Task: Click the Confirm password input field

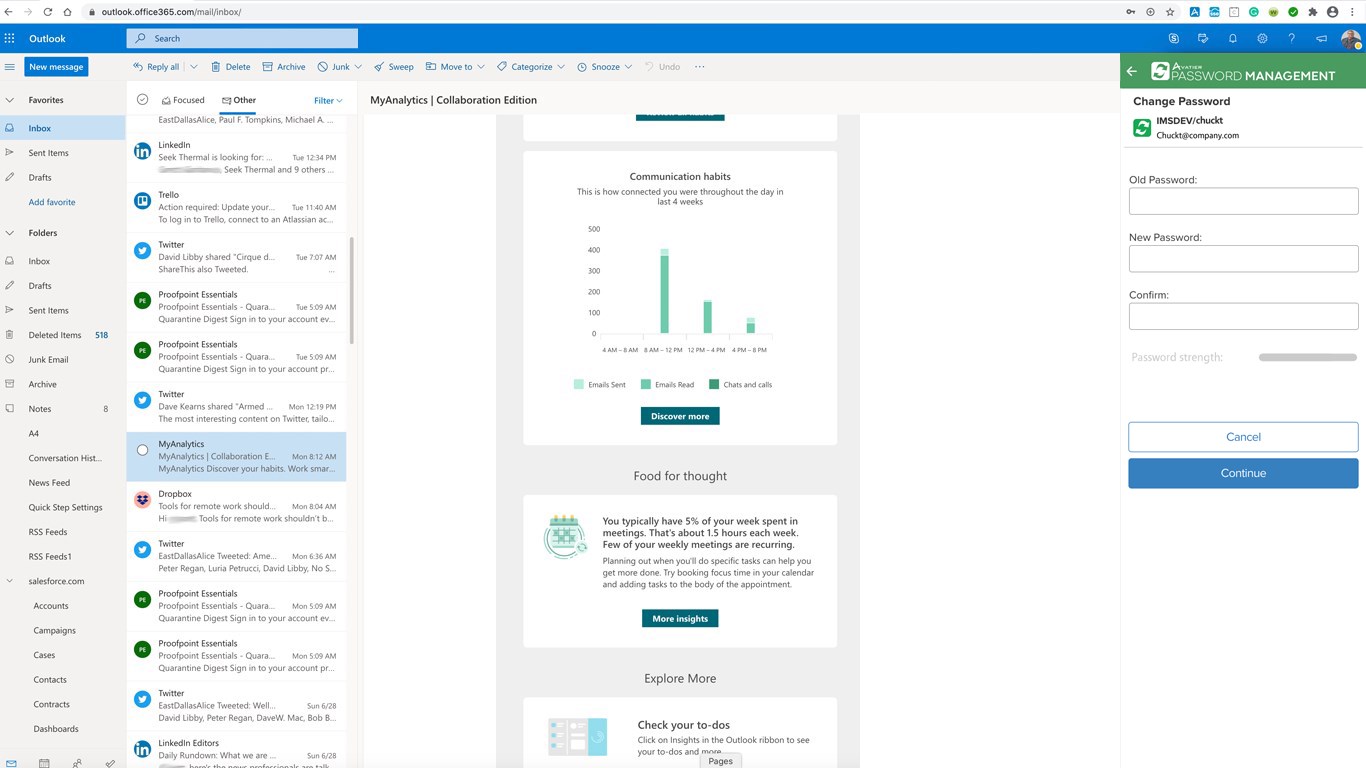Action: (x=1243, y=316)
